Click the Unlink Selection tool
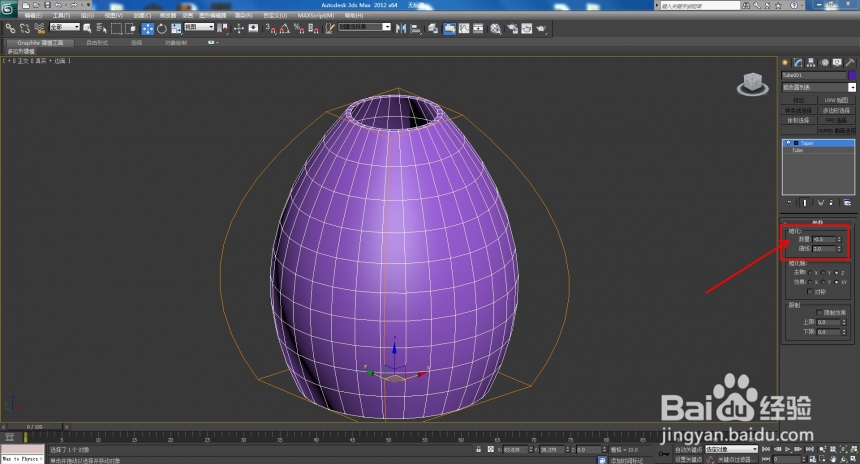The image size is (860, 464). click(x=25, y=28)
